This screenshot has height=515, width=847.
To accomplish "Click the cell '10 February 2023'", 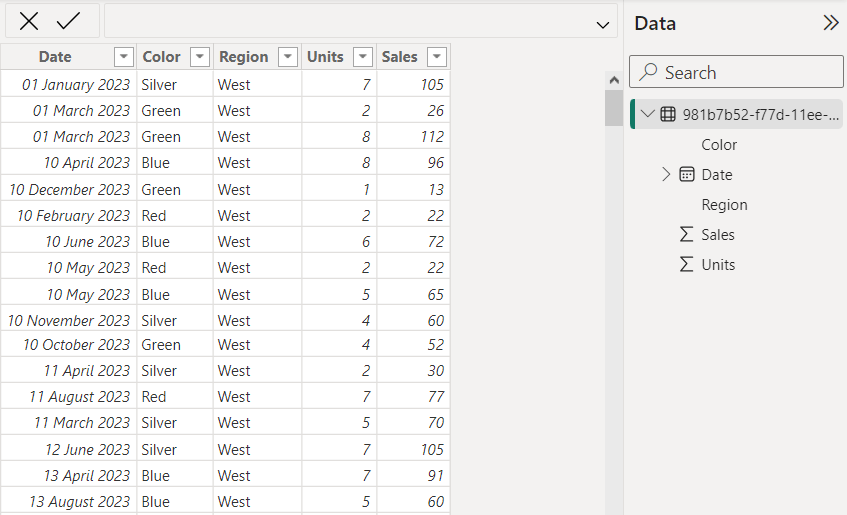I will tap(69, 215).
